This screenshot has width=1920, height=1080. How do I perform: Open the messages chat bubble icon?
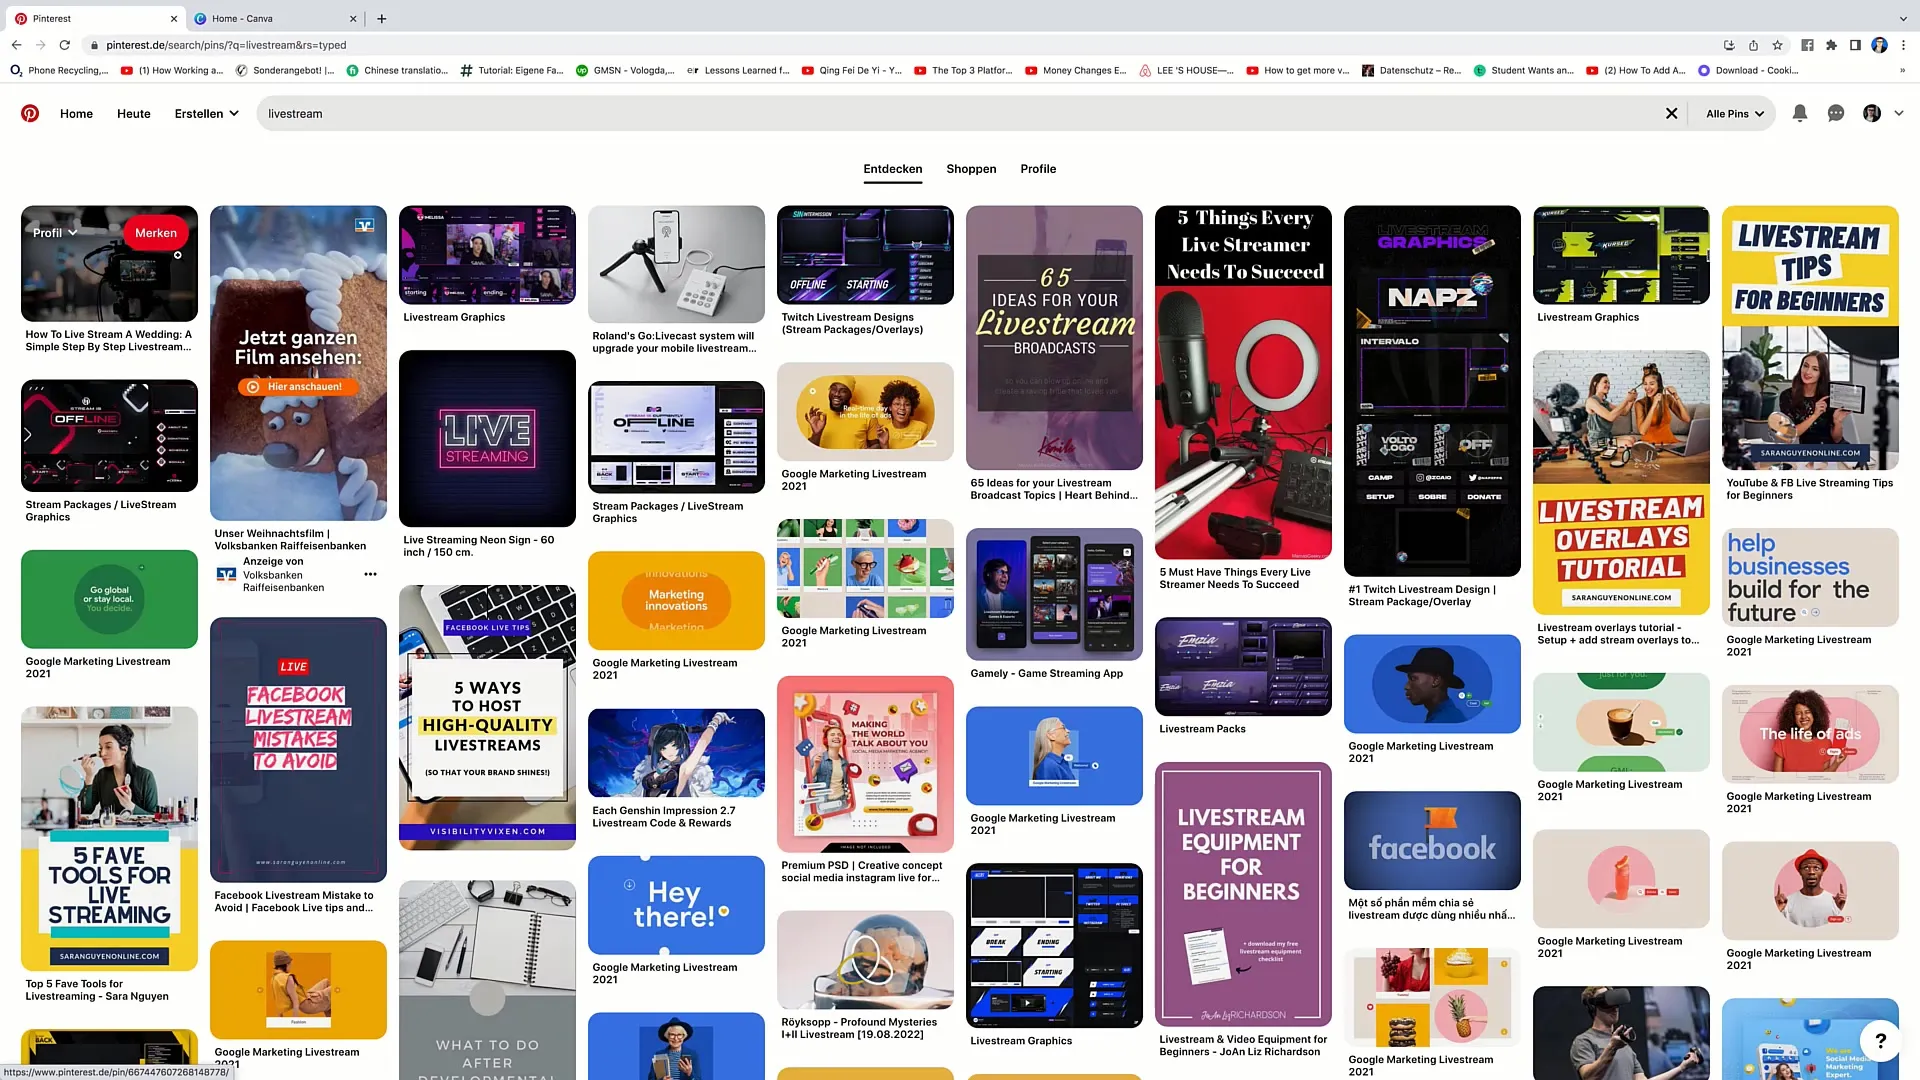(x=1835, y=113)
